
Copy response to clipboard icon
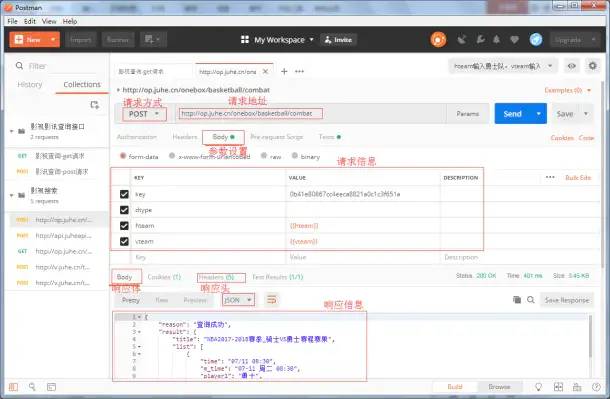click(517, 299)
